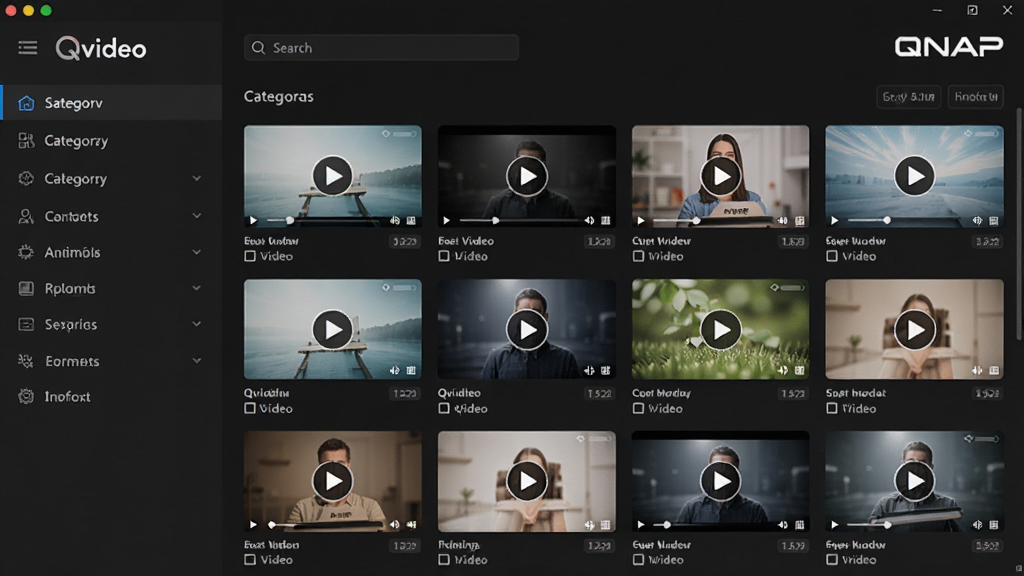The width and height of the screenshot is (1024, 576).
Task: Click volume icon on sunburst sky video
Action: pos(977,221)
